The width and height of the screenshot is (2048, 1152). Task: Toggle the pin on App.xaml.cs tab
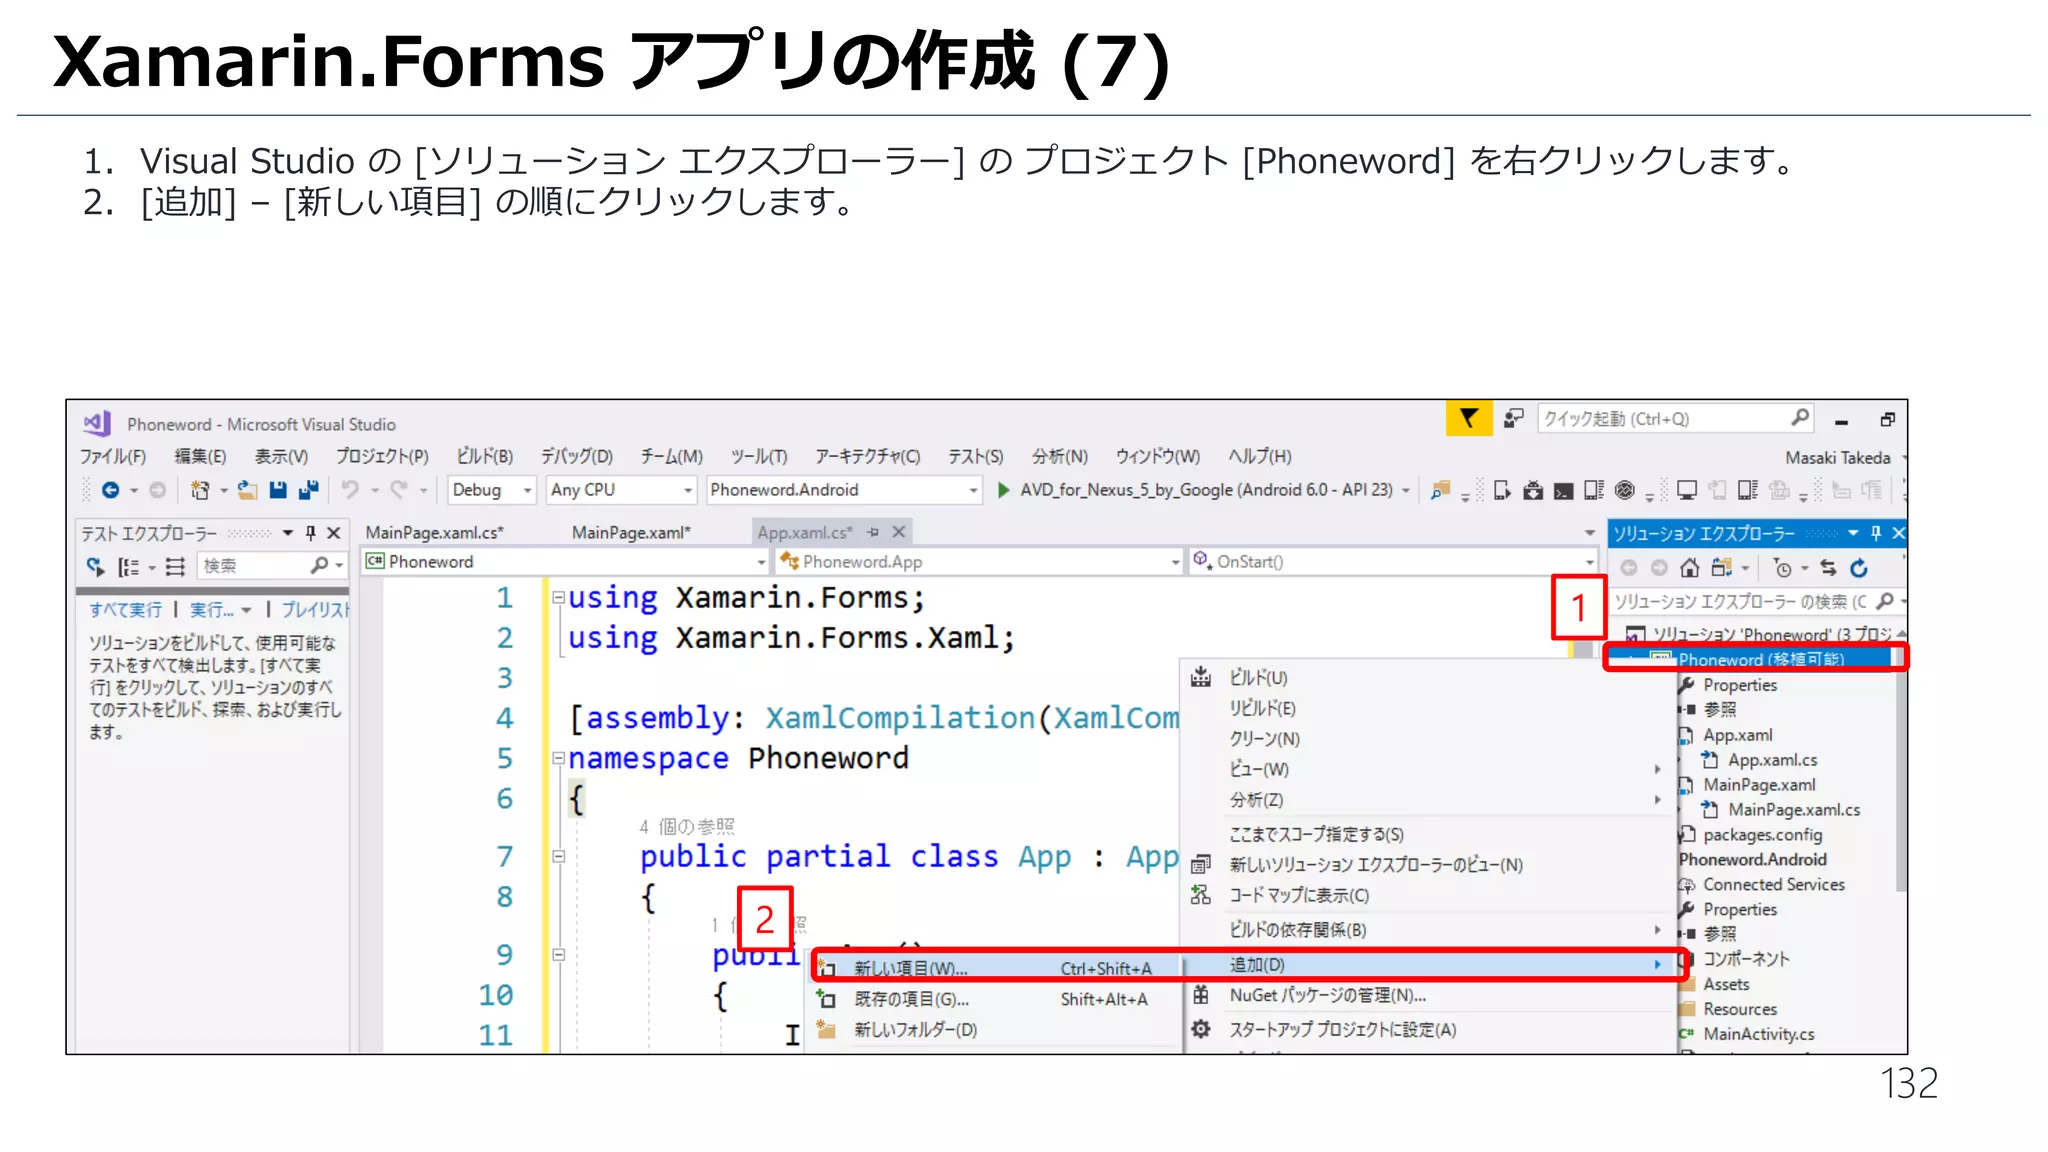pyautogui.click(x=873, y=532)
